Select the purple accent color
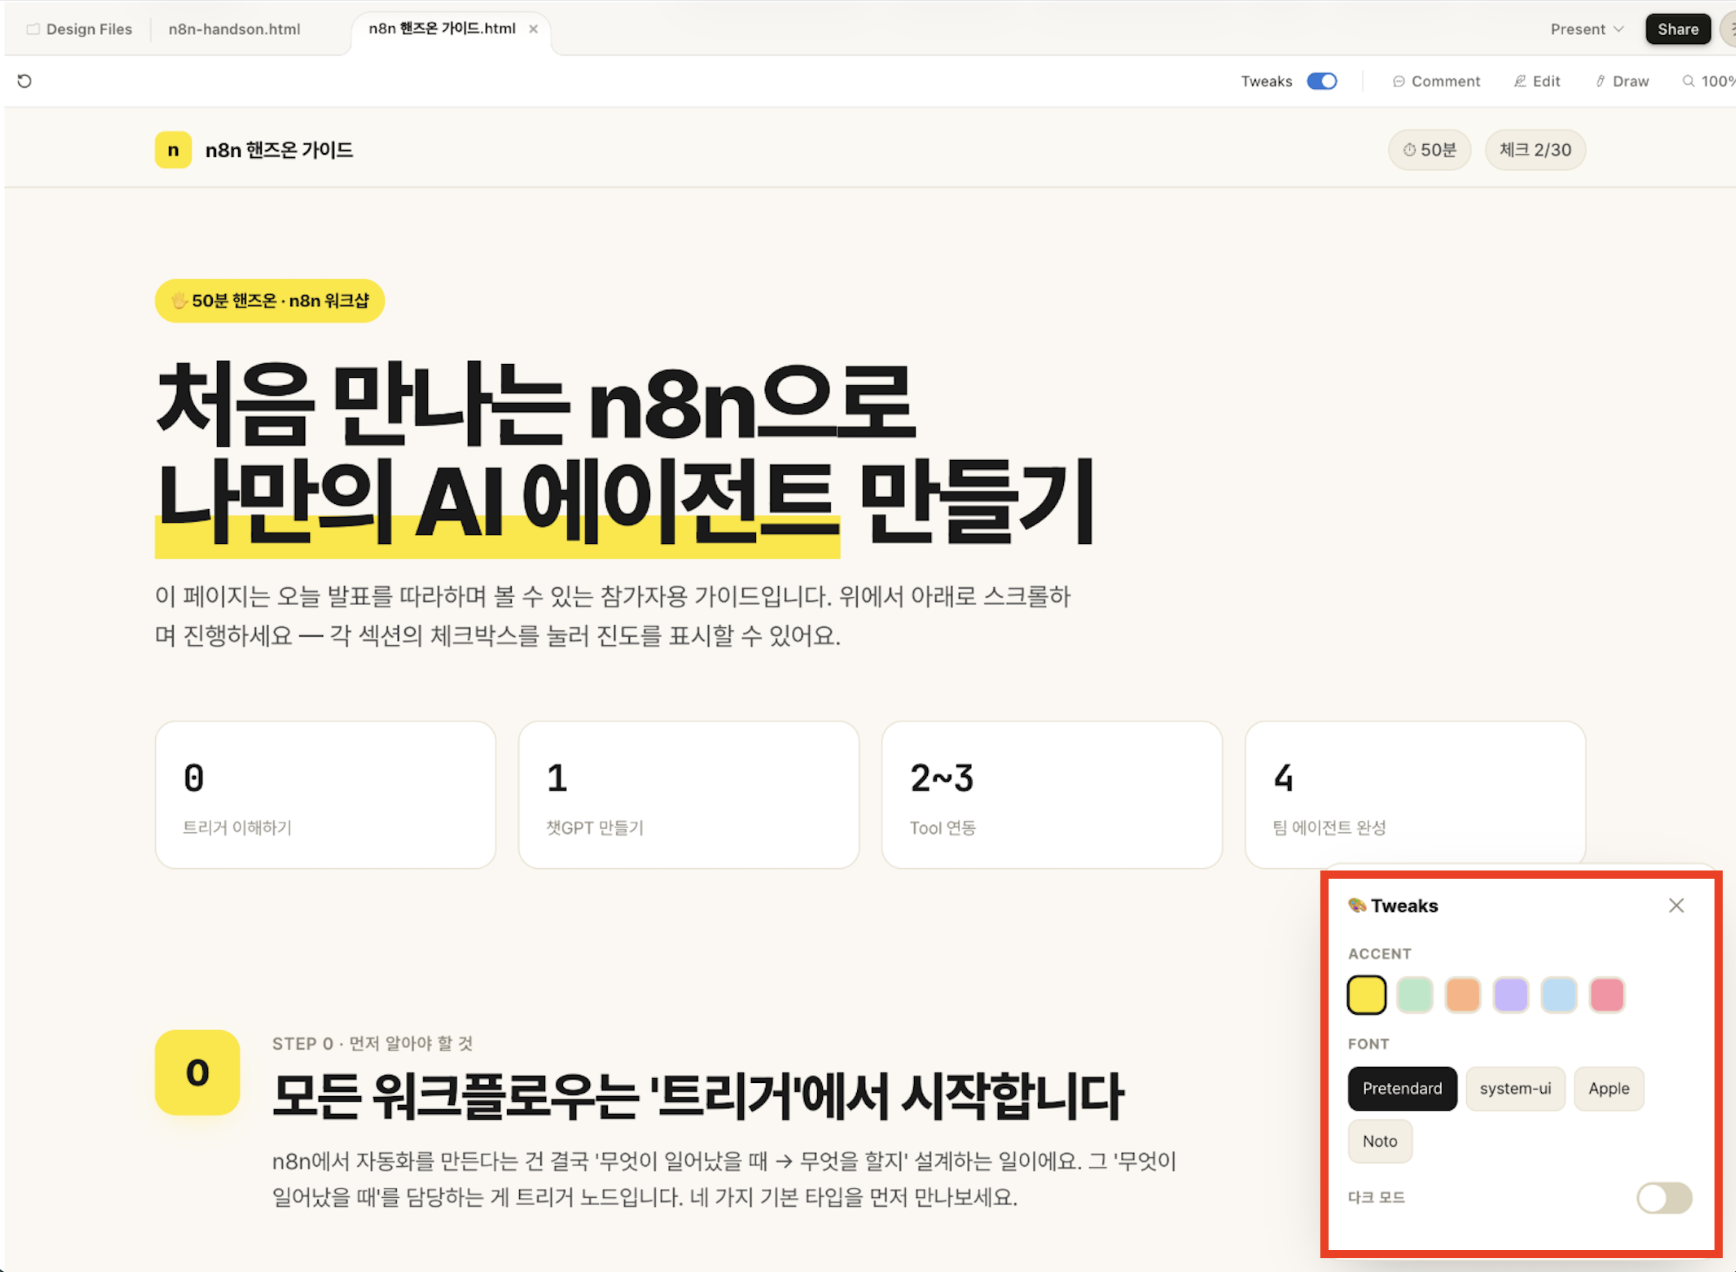The width and height of the screenshot is (1736, 1272). click(1511, 995)
